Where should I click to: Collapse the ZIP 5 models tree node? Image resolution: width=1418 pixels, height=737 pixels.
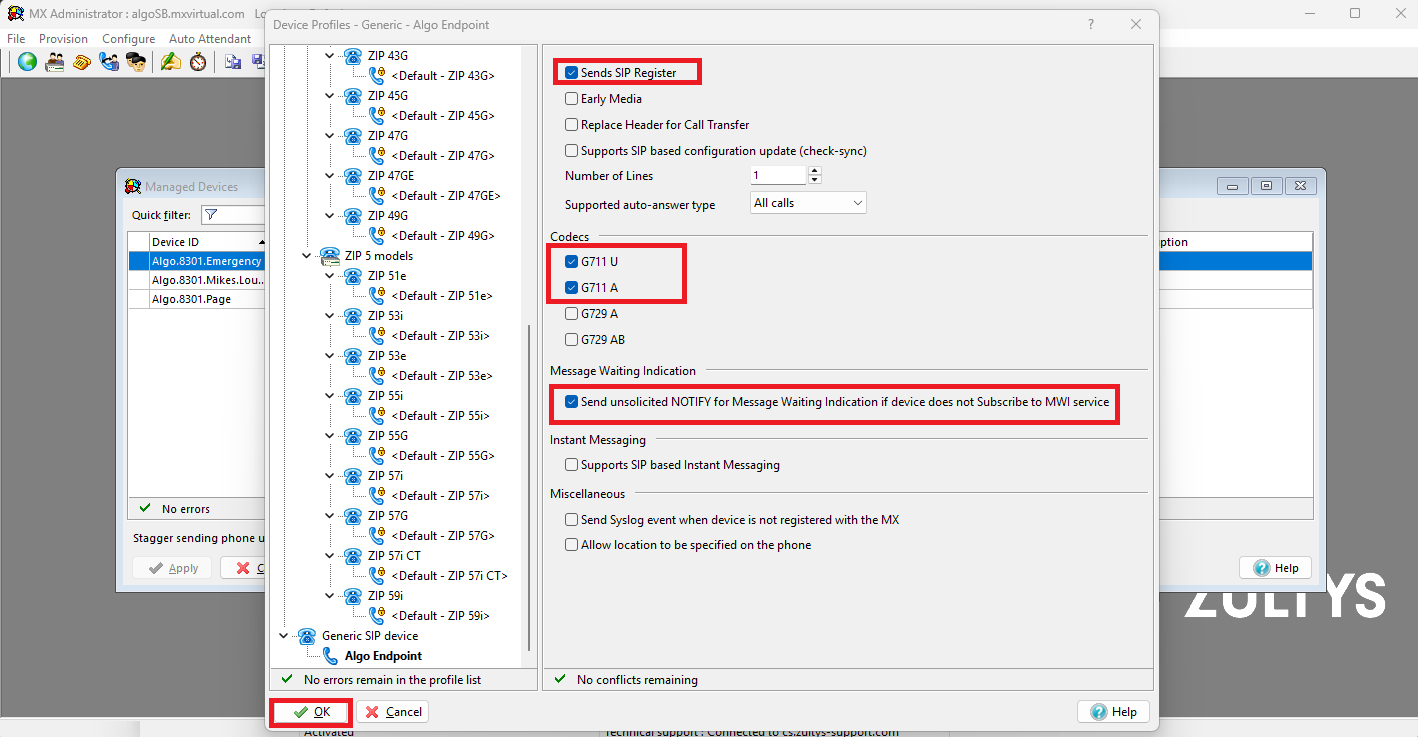307,256
